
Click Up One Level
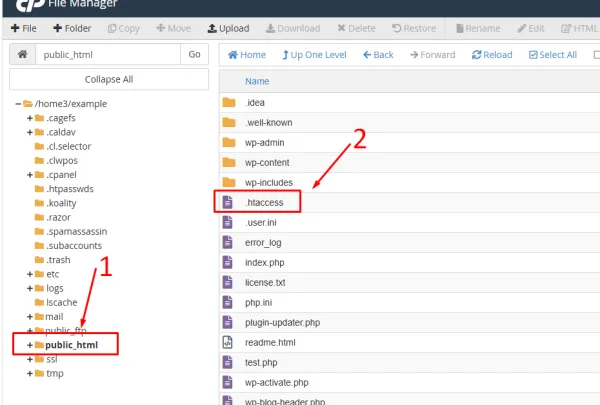click(x=314, y=55)
